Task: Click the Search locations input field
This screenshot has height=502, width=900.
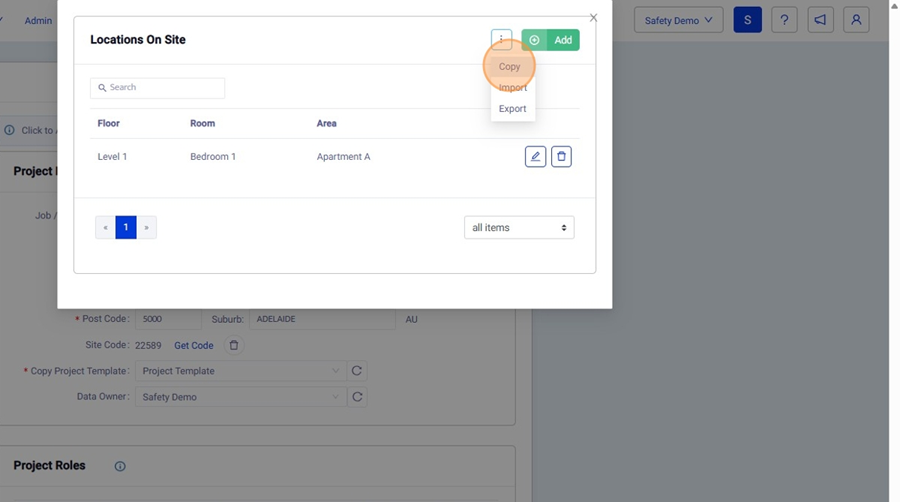Action: 158,88
